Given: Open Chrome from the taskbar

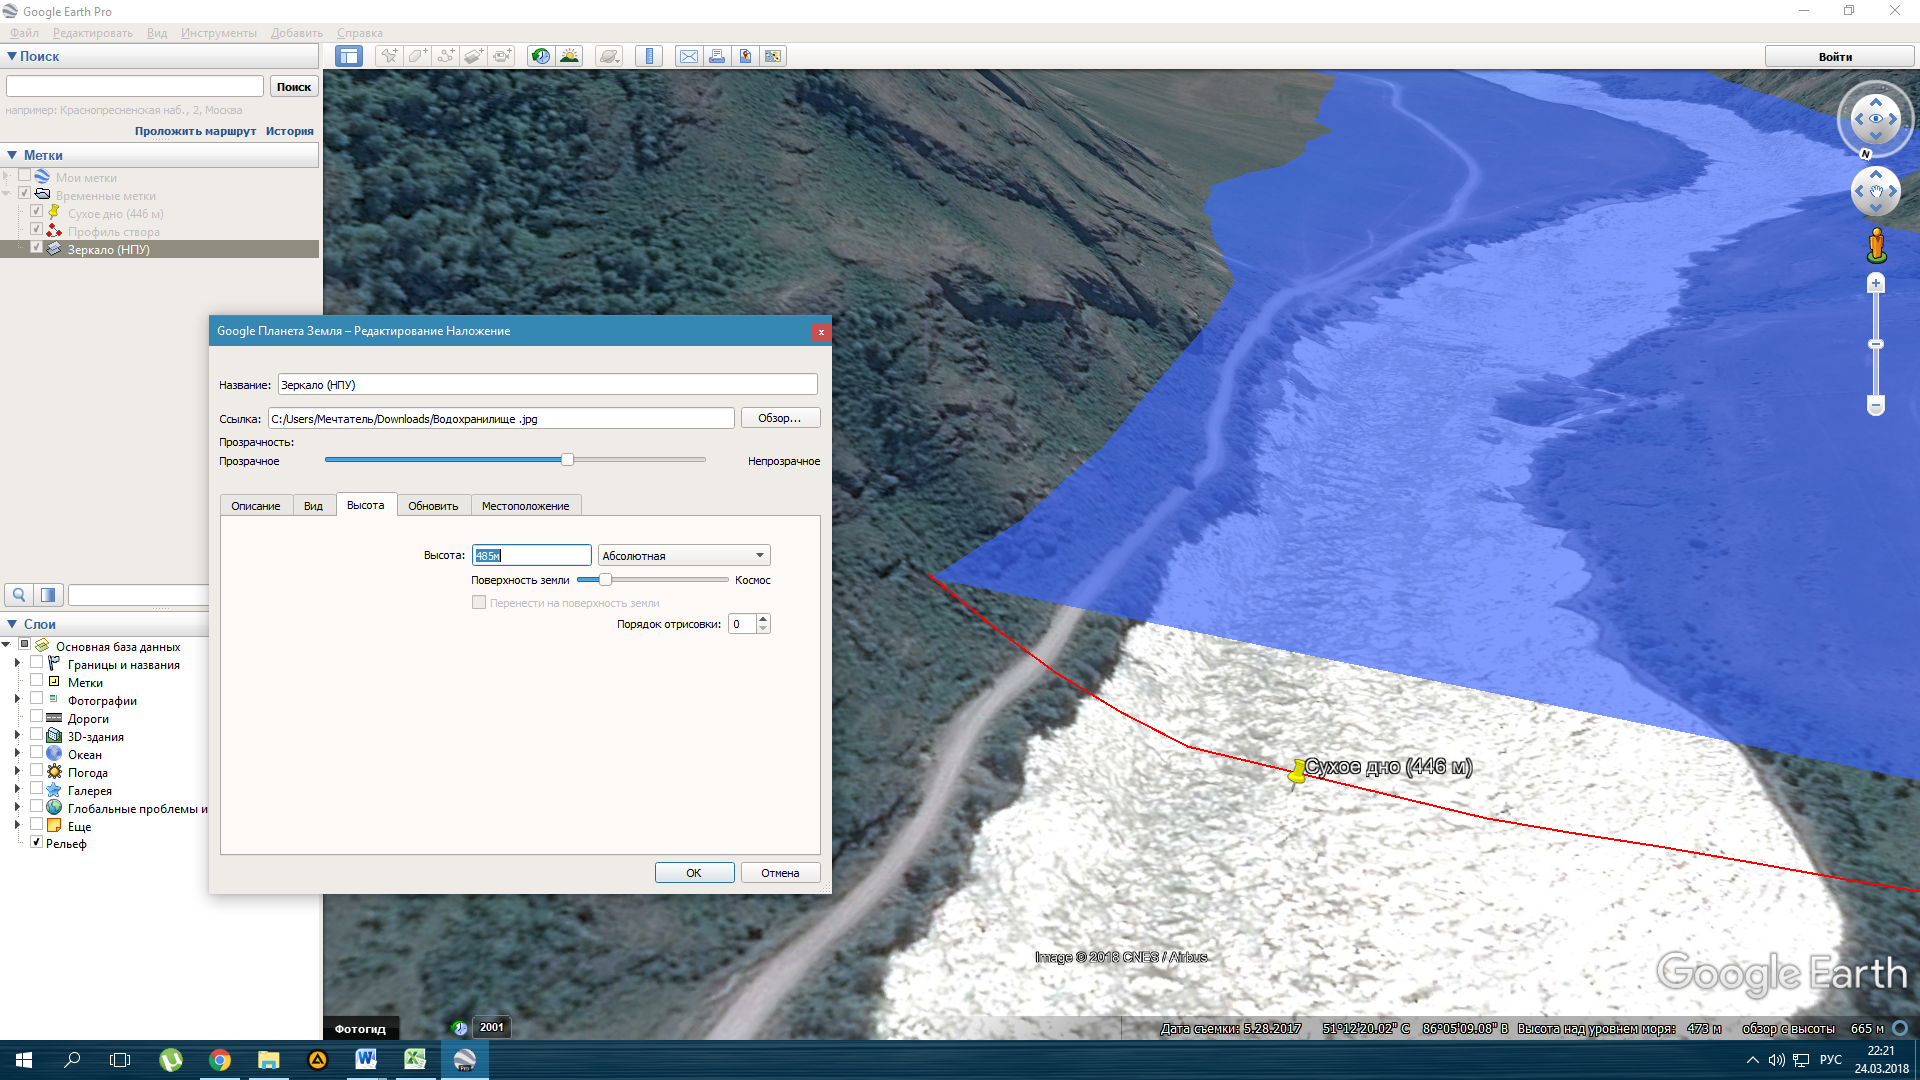Looking at the screenshot, I should point(220,1059).
